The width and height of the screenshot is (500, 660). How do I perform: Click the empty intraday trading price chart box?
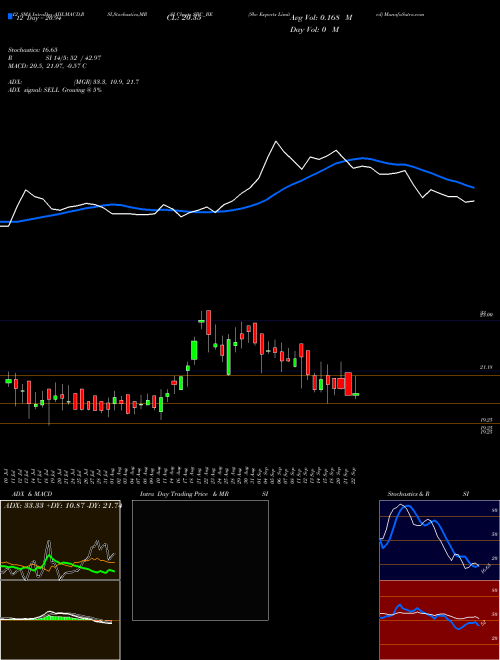click(200, 560)
